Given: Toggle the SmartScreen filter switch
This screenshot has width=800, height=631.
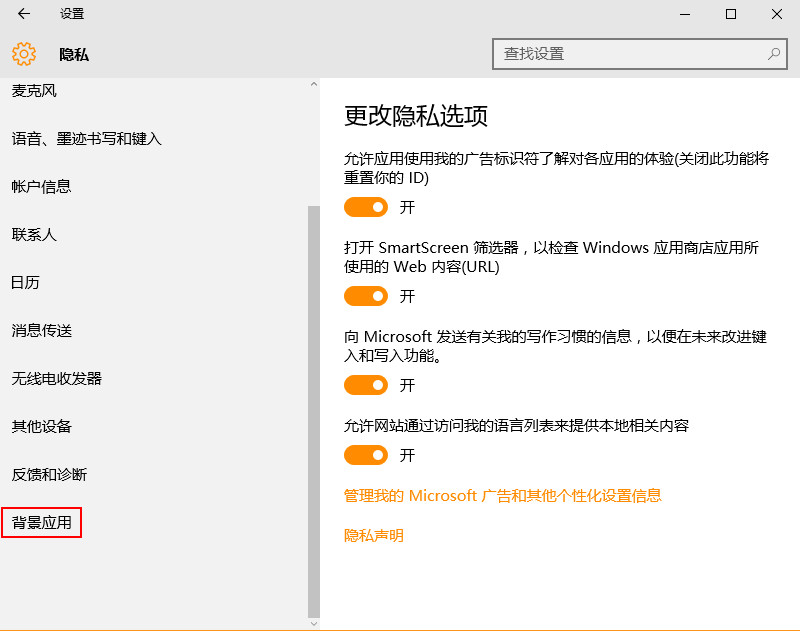Looking at the screenshot, I should point(366,296).
